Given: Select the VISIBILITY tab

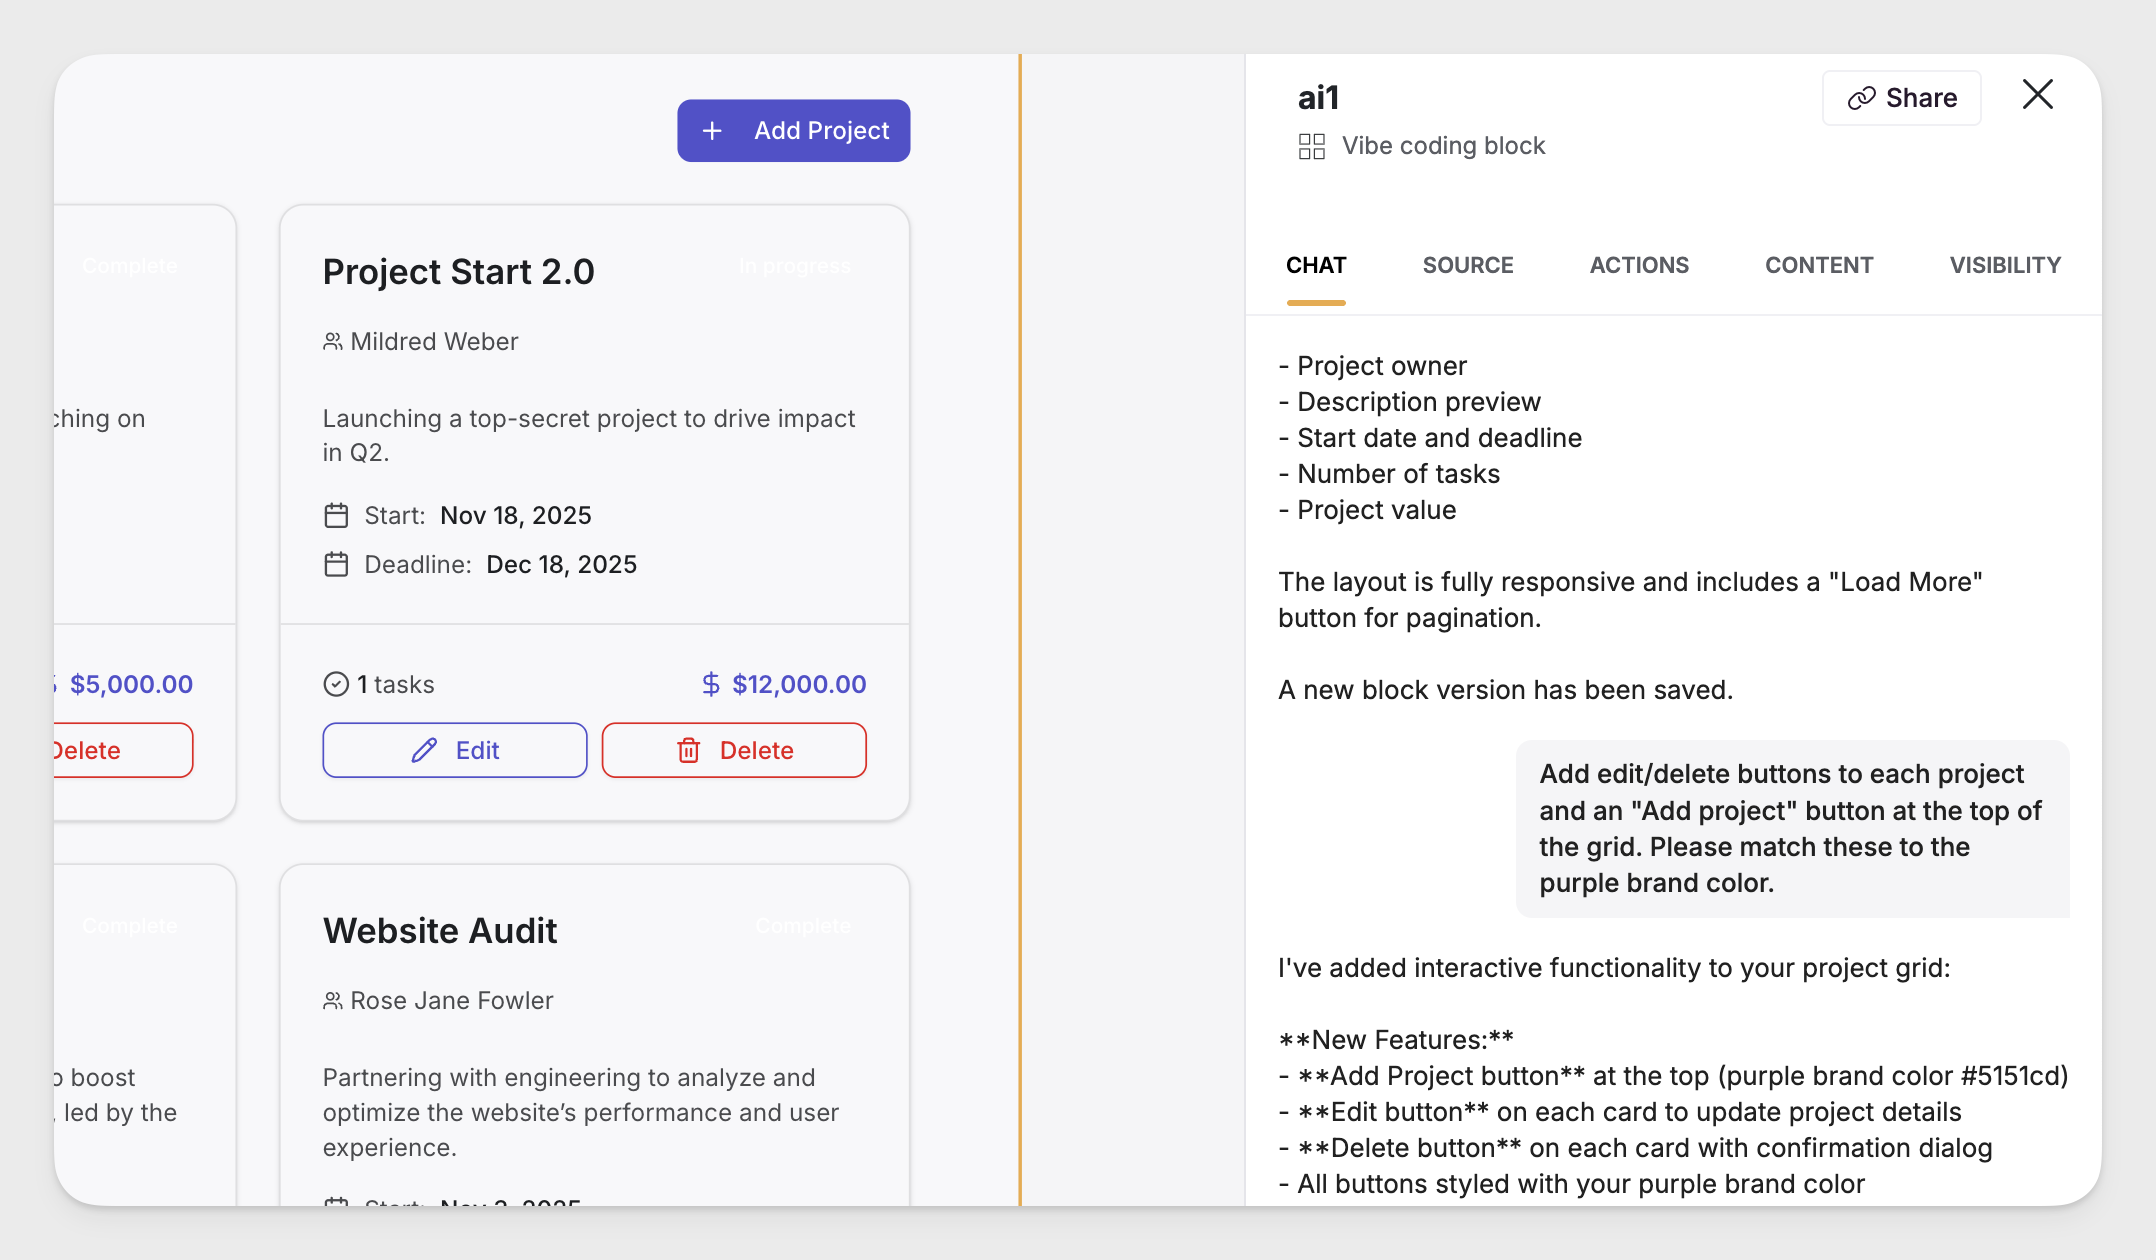Looking at the screenshot, I should point(2005,265).
